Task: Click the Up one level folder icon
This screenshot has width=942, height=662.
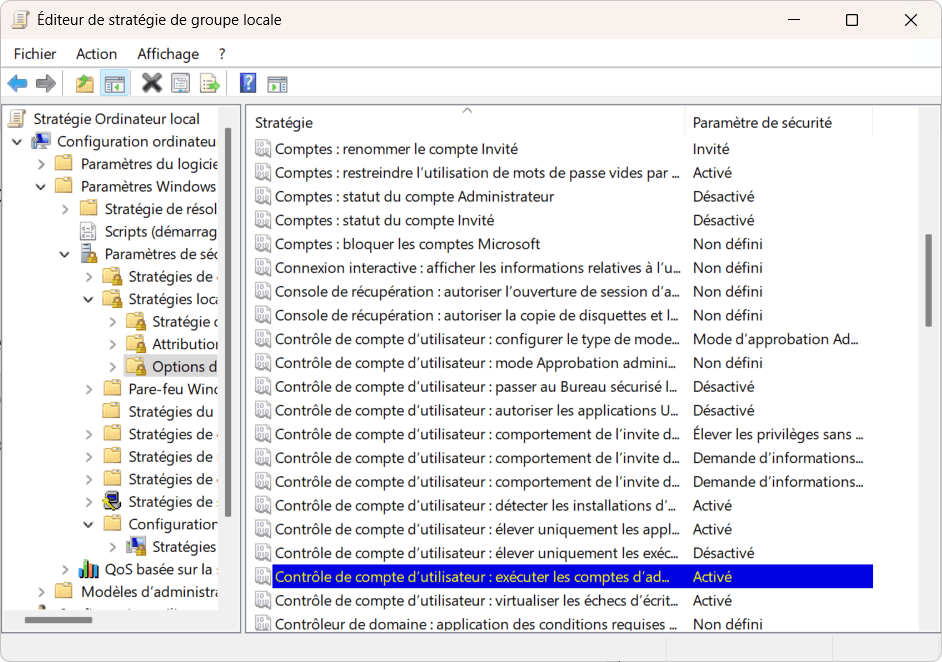Action: 84,84
